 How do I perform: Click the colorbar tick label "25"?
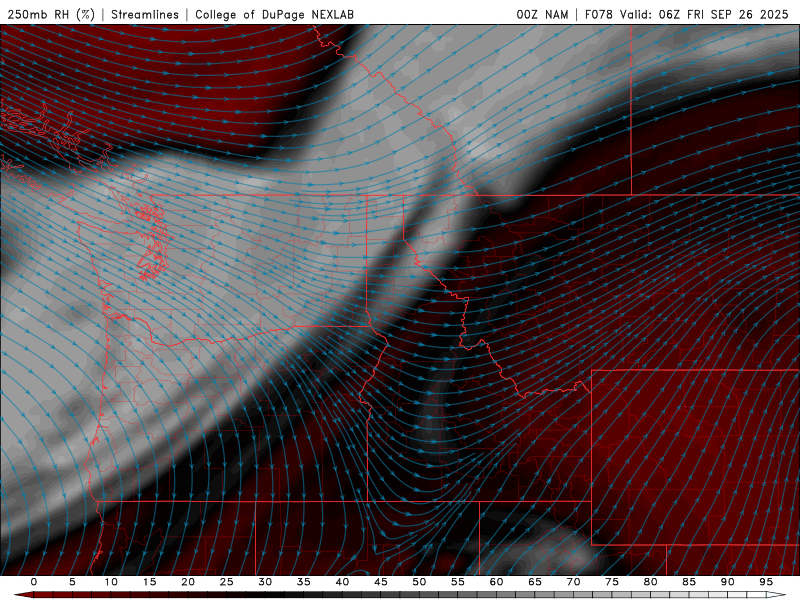(x=227, y=582)
